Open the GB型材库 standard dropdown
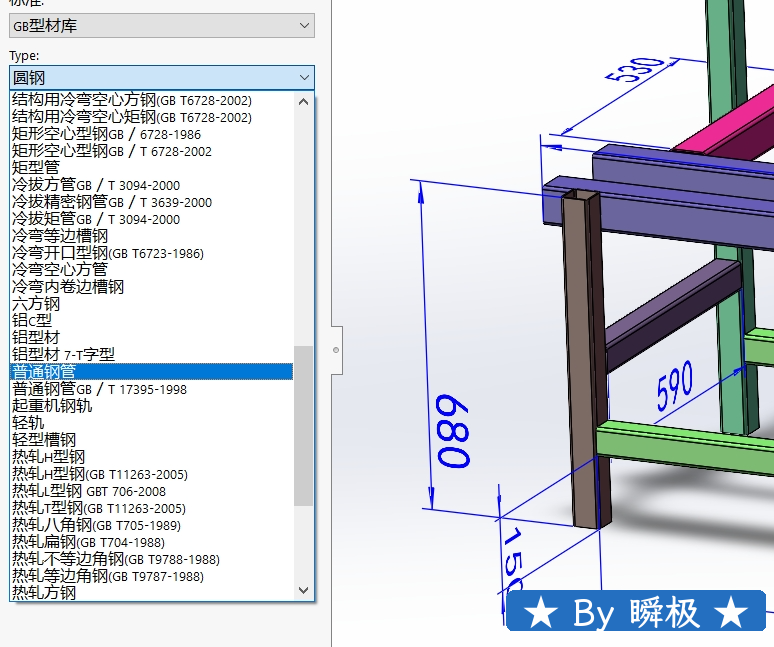 161,26
